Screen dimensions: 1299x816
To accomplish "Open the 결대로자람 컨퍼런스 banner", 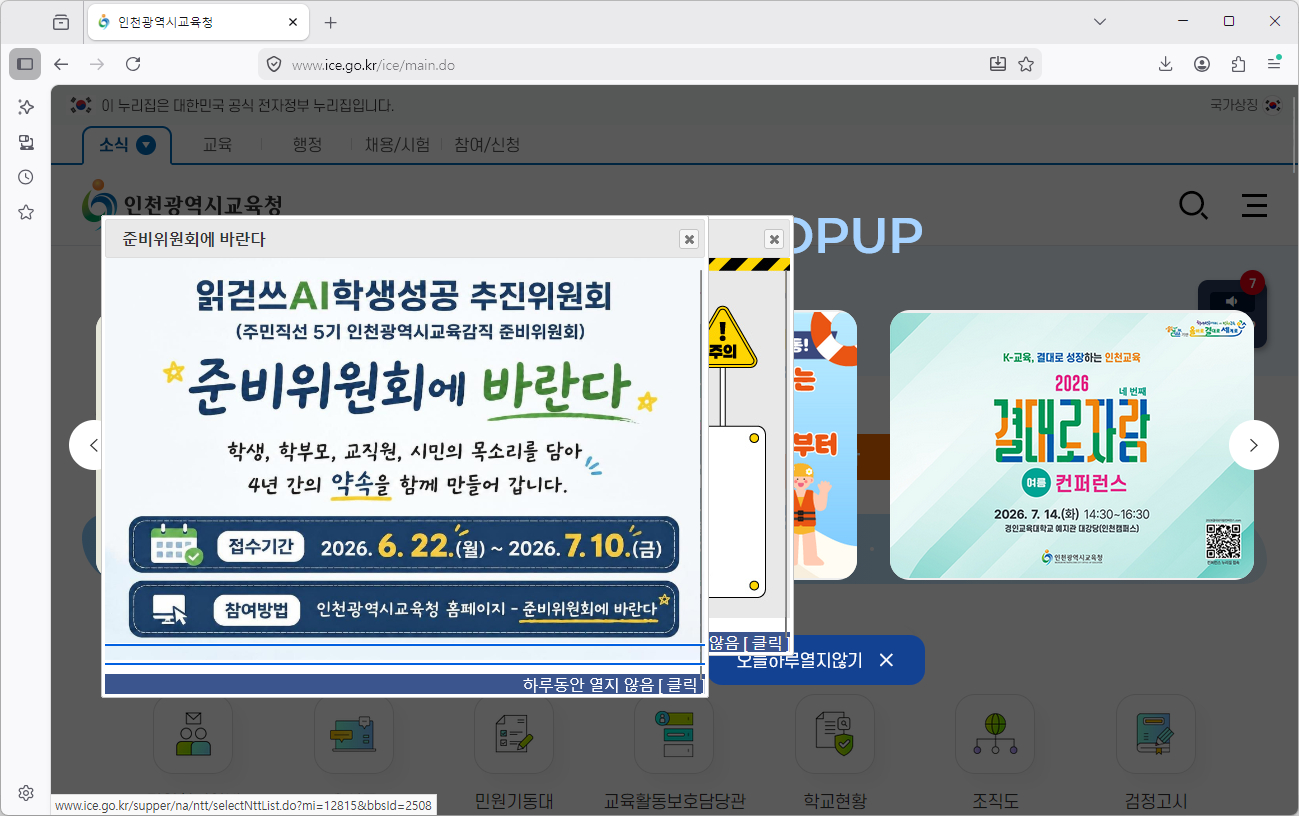I will (1072, 445).
